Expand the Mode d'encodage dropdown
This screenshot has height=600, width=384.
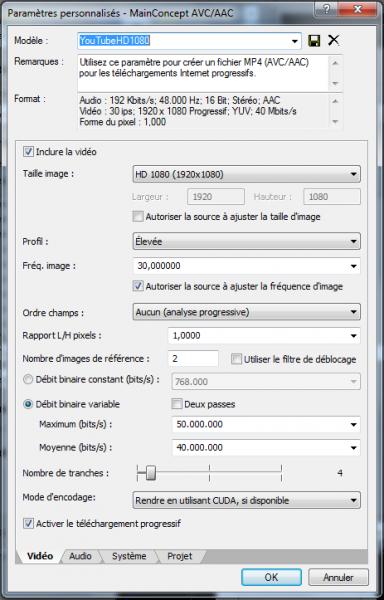[246, 500]
